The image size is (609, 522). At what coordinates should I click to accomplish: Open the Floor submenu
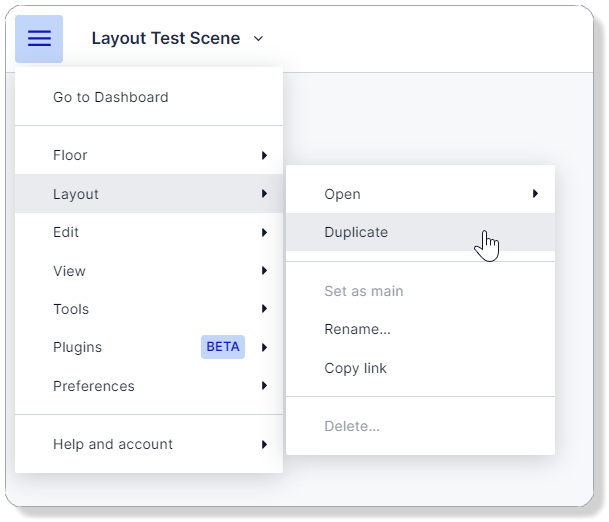coord(70,155)
